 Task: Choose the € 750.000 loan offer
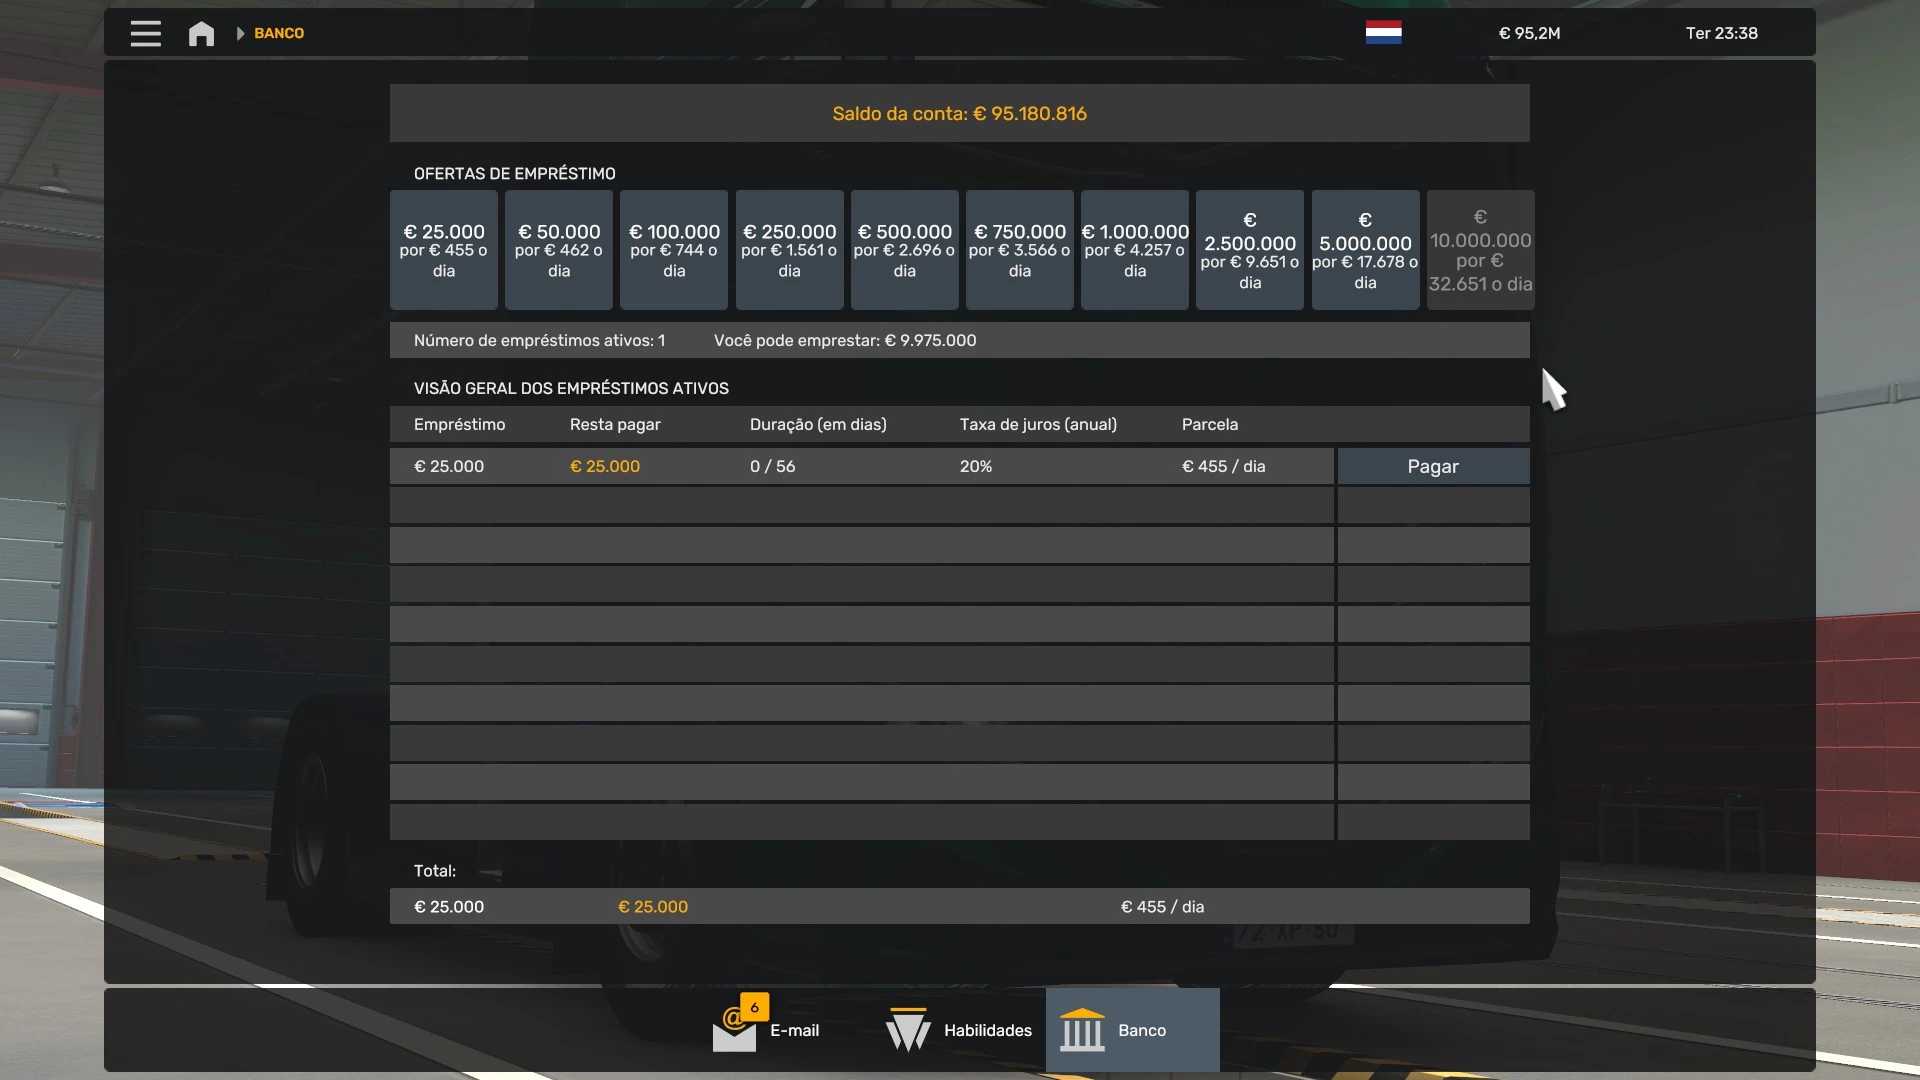click(1019, 250)
